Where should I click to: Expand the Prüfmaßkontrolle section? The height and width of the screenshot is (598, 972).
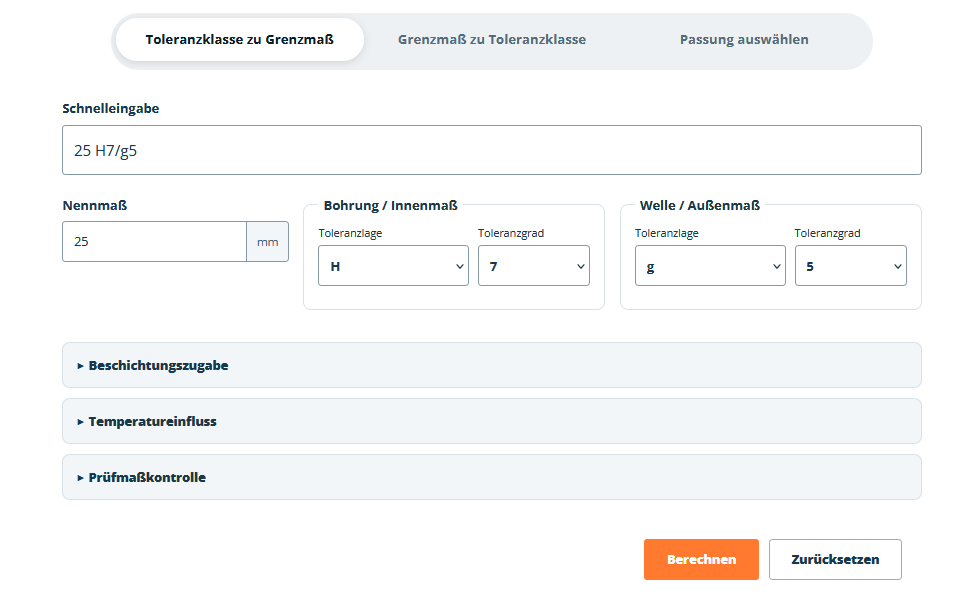(x=492, y=477)
